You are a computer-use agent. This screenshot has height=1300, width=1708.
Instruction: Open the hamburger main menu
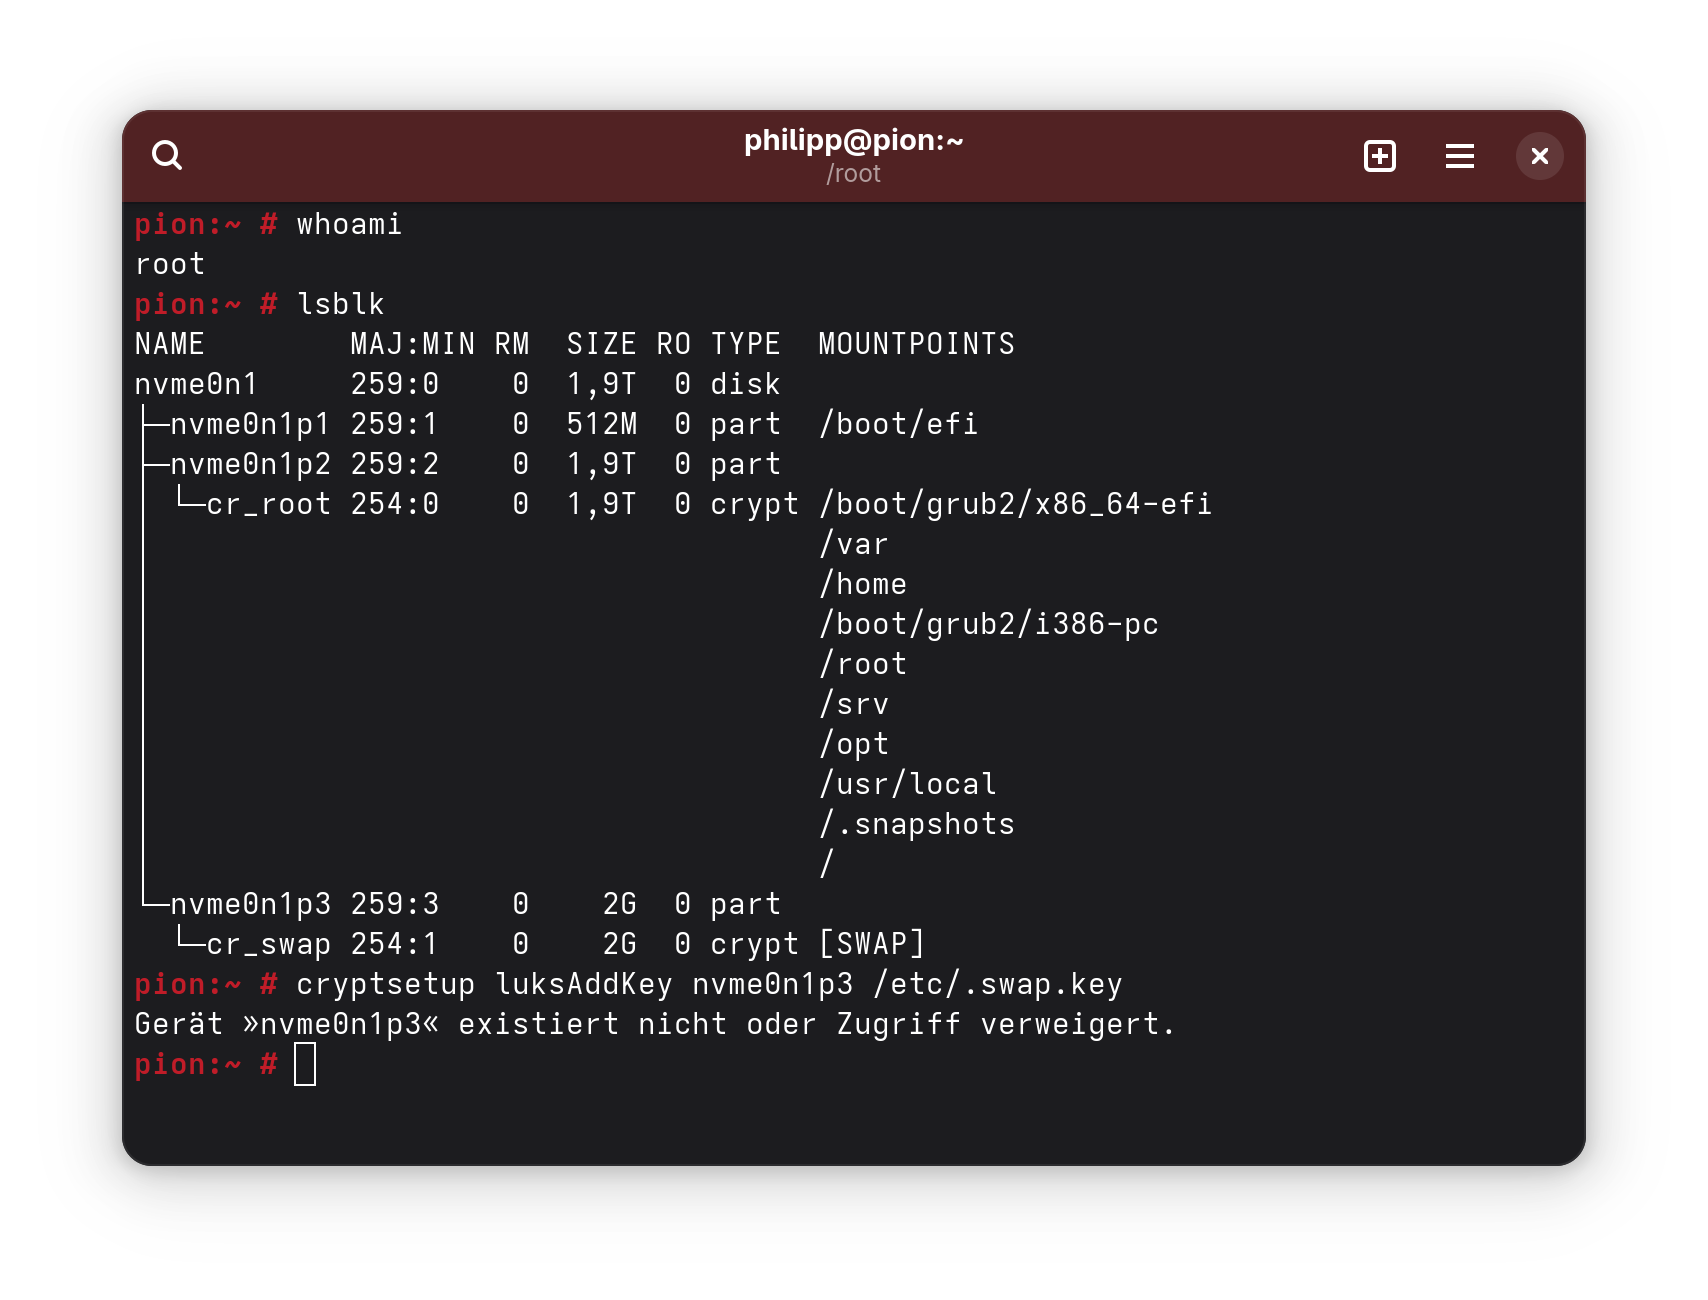point(1459,156)
